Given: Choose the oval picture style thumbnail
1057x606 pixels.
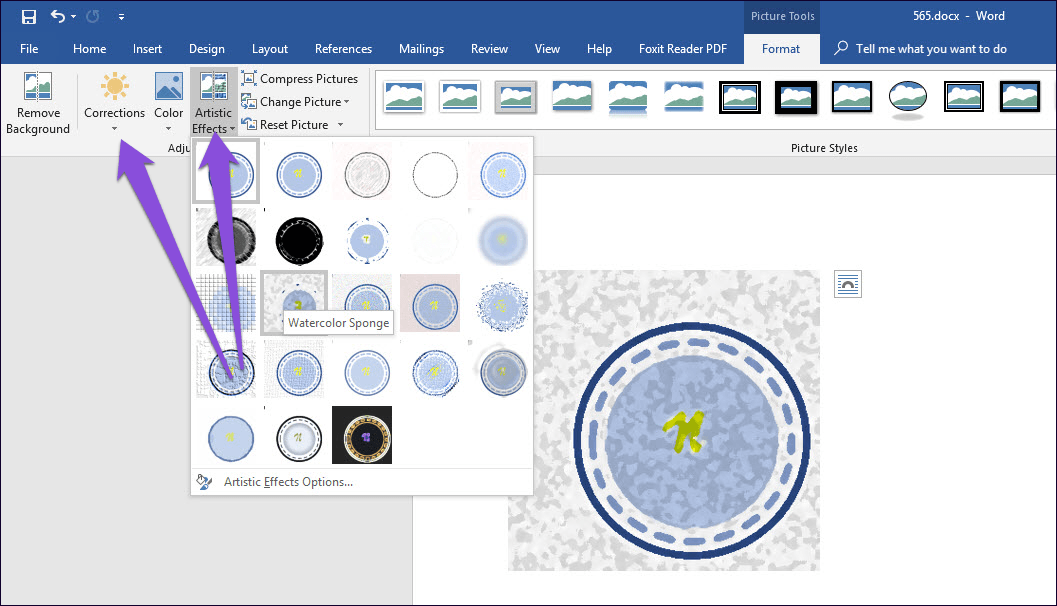Looking at the screenshot, I should click(907, 97).
